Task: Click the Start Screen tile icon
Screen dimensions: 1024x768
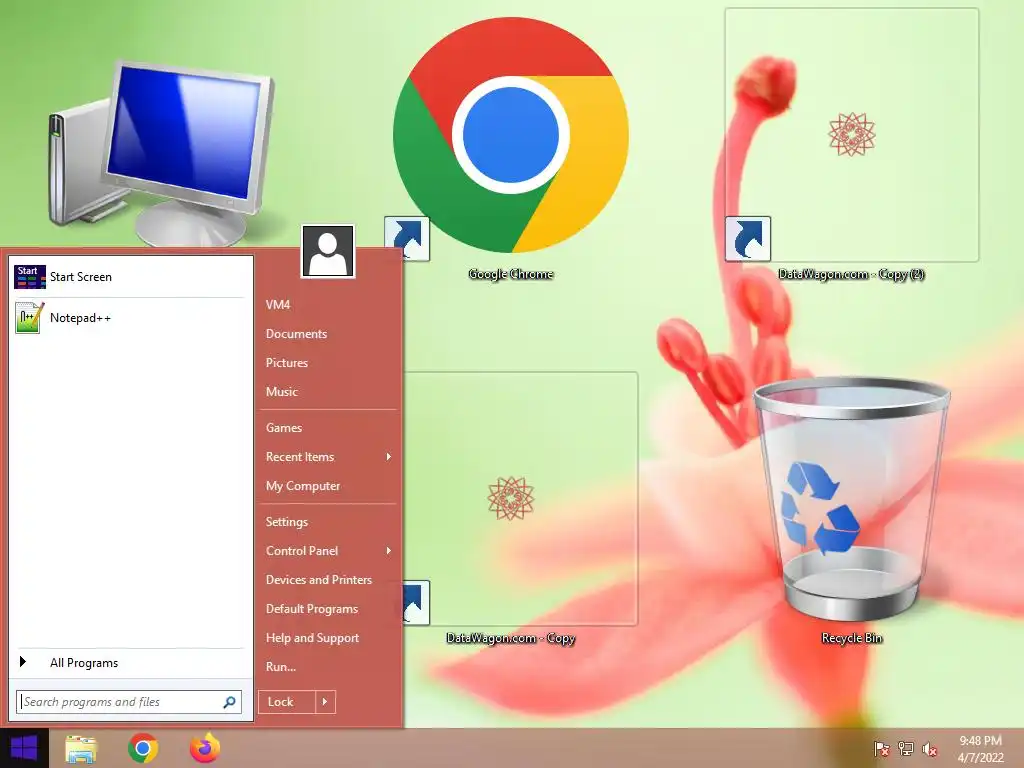Action: 29,277
